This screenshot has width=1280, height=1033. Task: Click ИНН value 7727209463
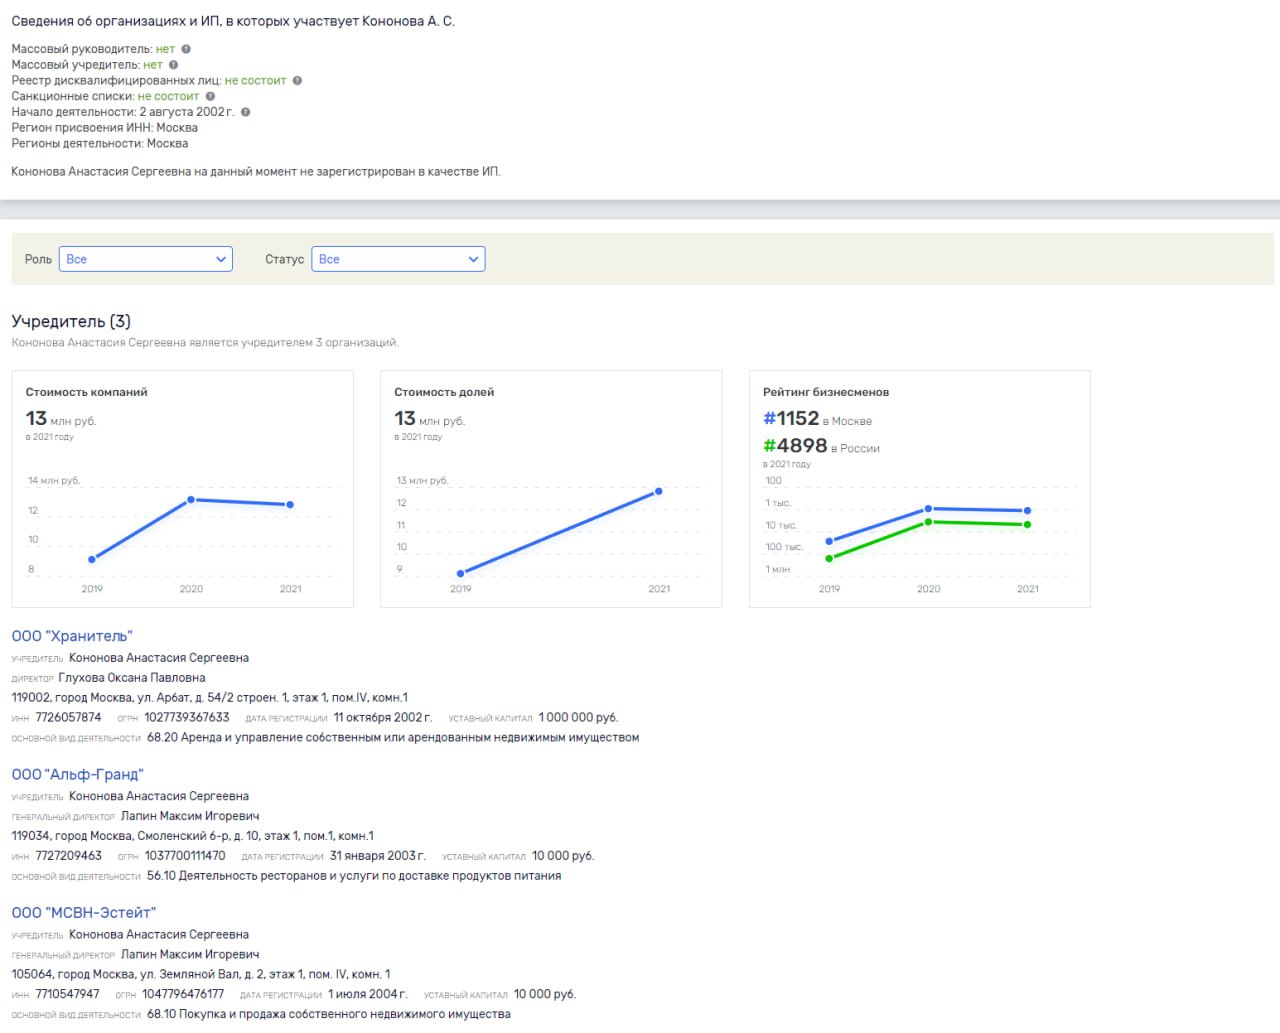click(x=69, y=856)
